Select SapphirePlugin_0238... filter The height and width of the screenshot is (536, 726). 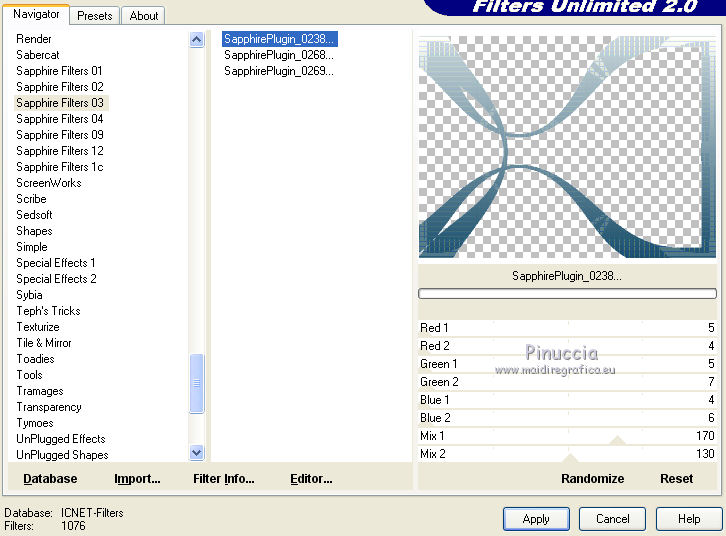279,39
